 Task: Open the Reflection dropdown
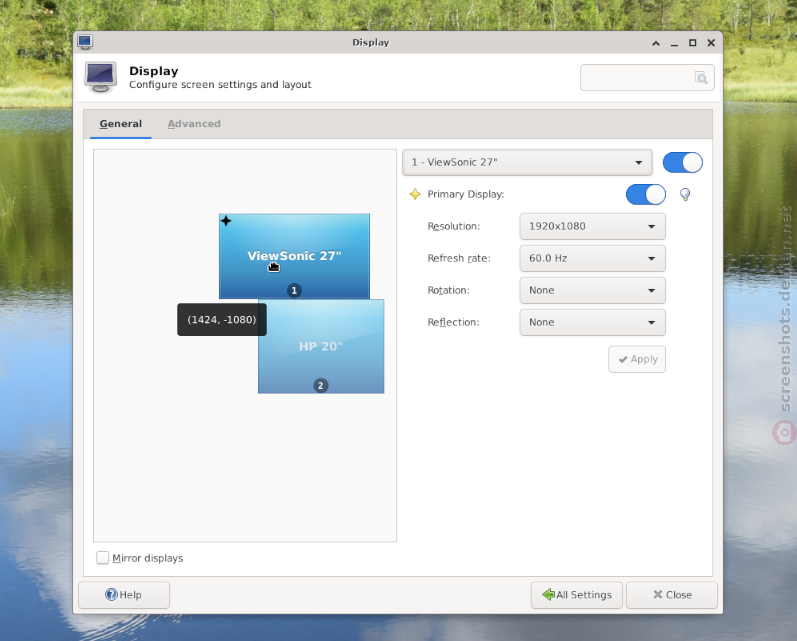coord(592,322)
